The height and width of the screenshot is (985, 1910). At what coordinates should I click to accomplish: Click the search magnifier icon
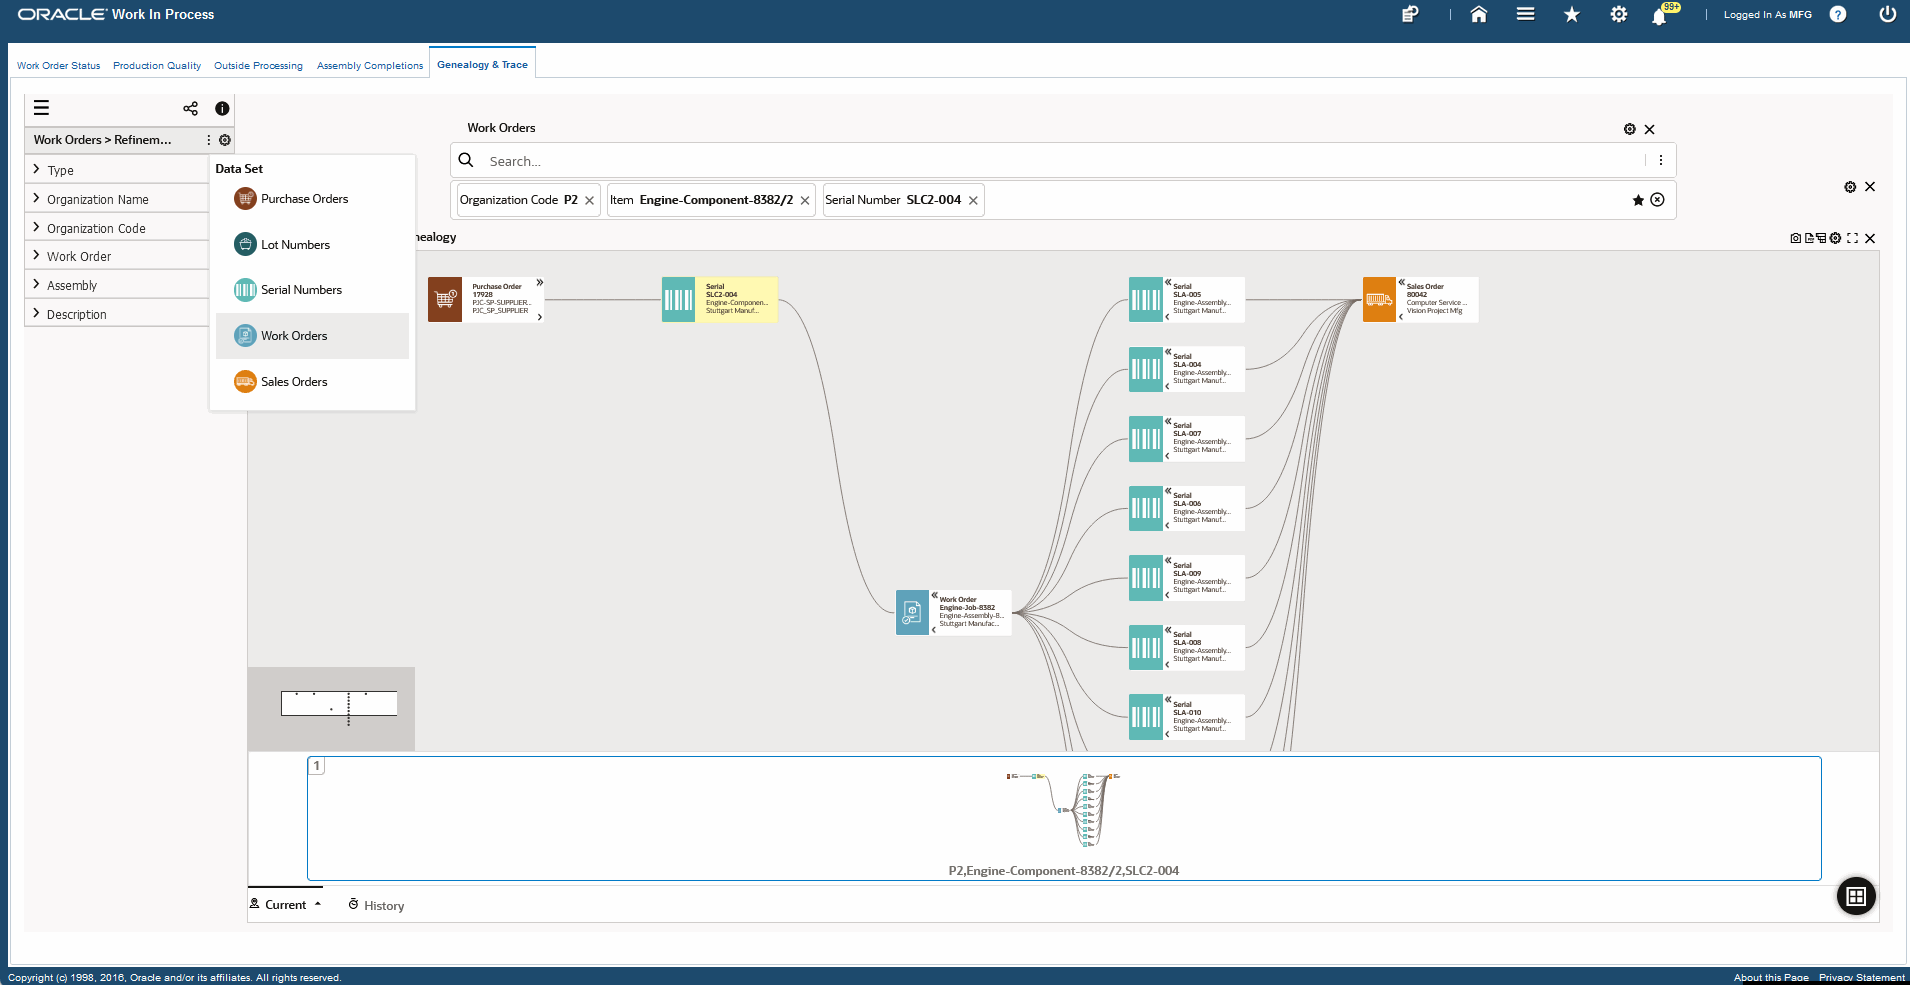(466, 160)
